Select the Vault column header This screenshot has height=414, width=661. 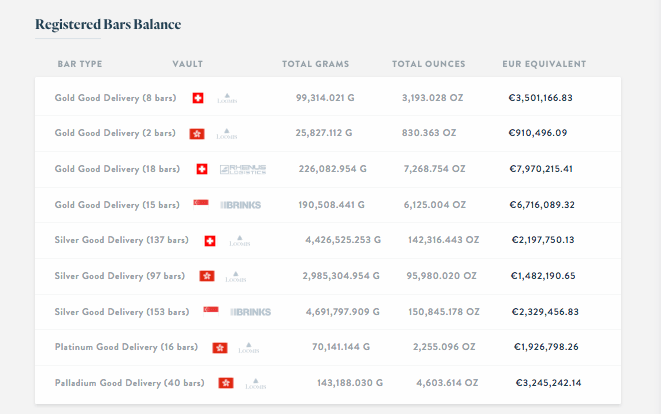pyautogui.click(x=188, y=64)
